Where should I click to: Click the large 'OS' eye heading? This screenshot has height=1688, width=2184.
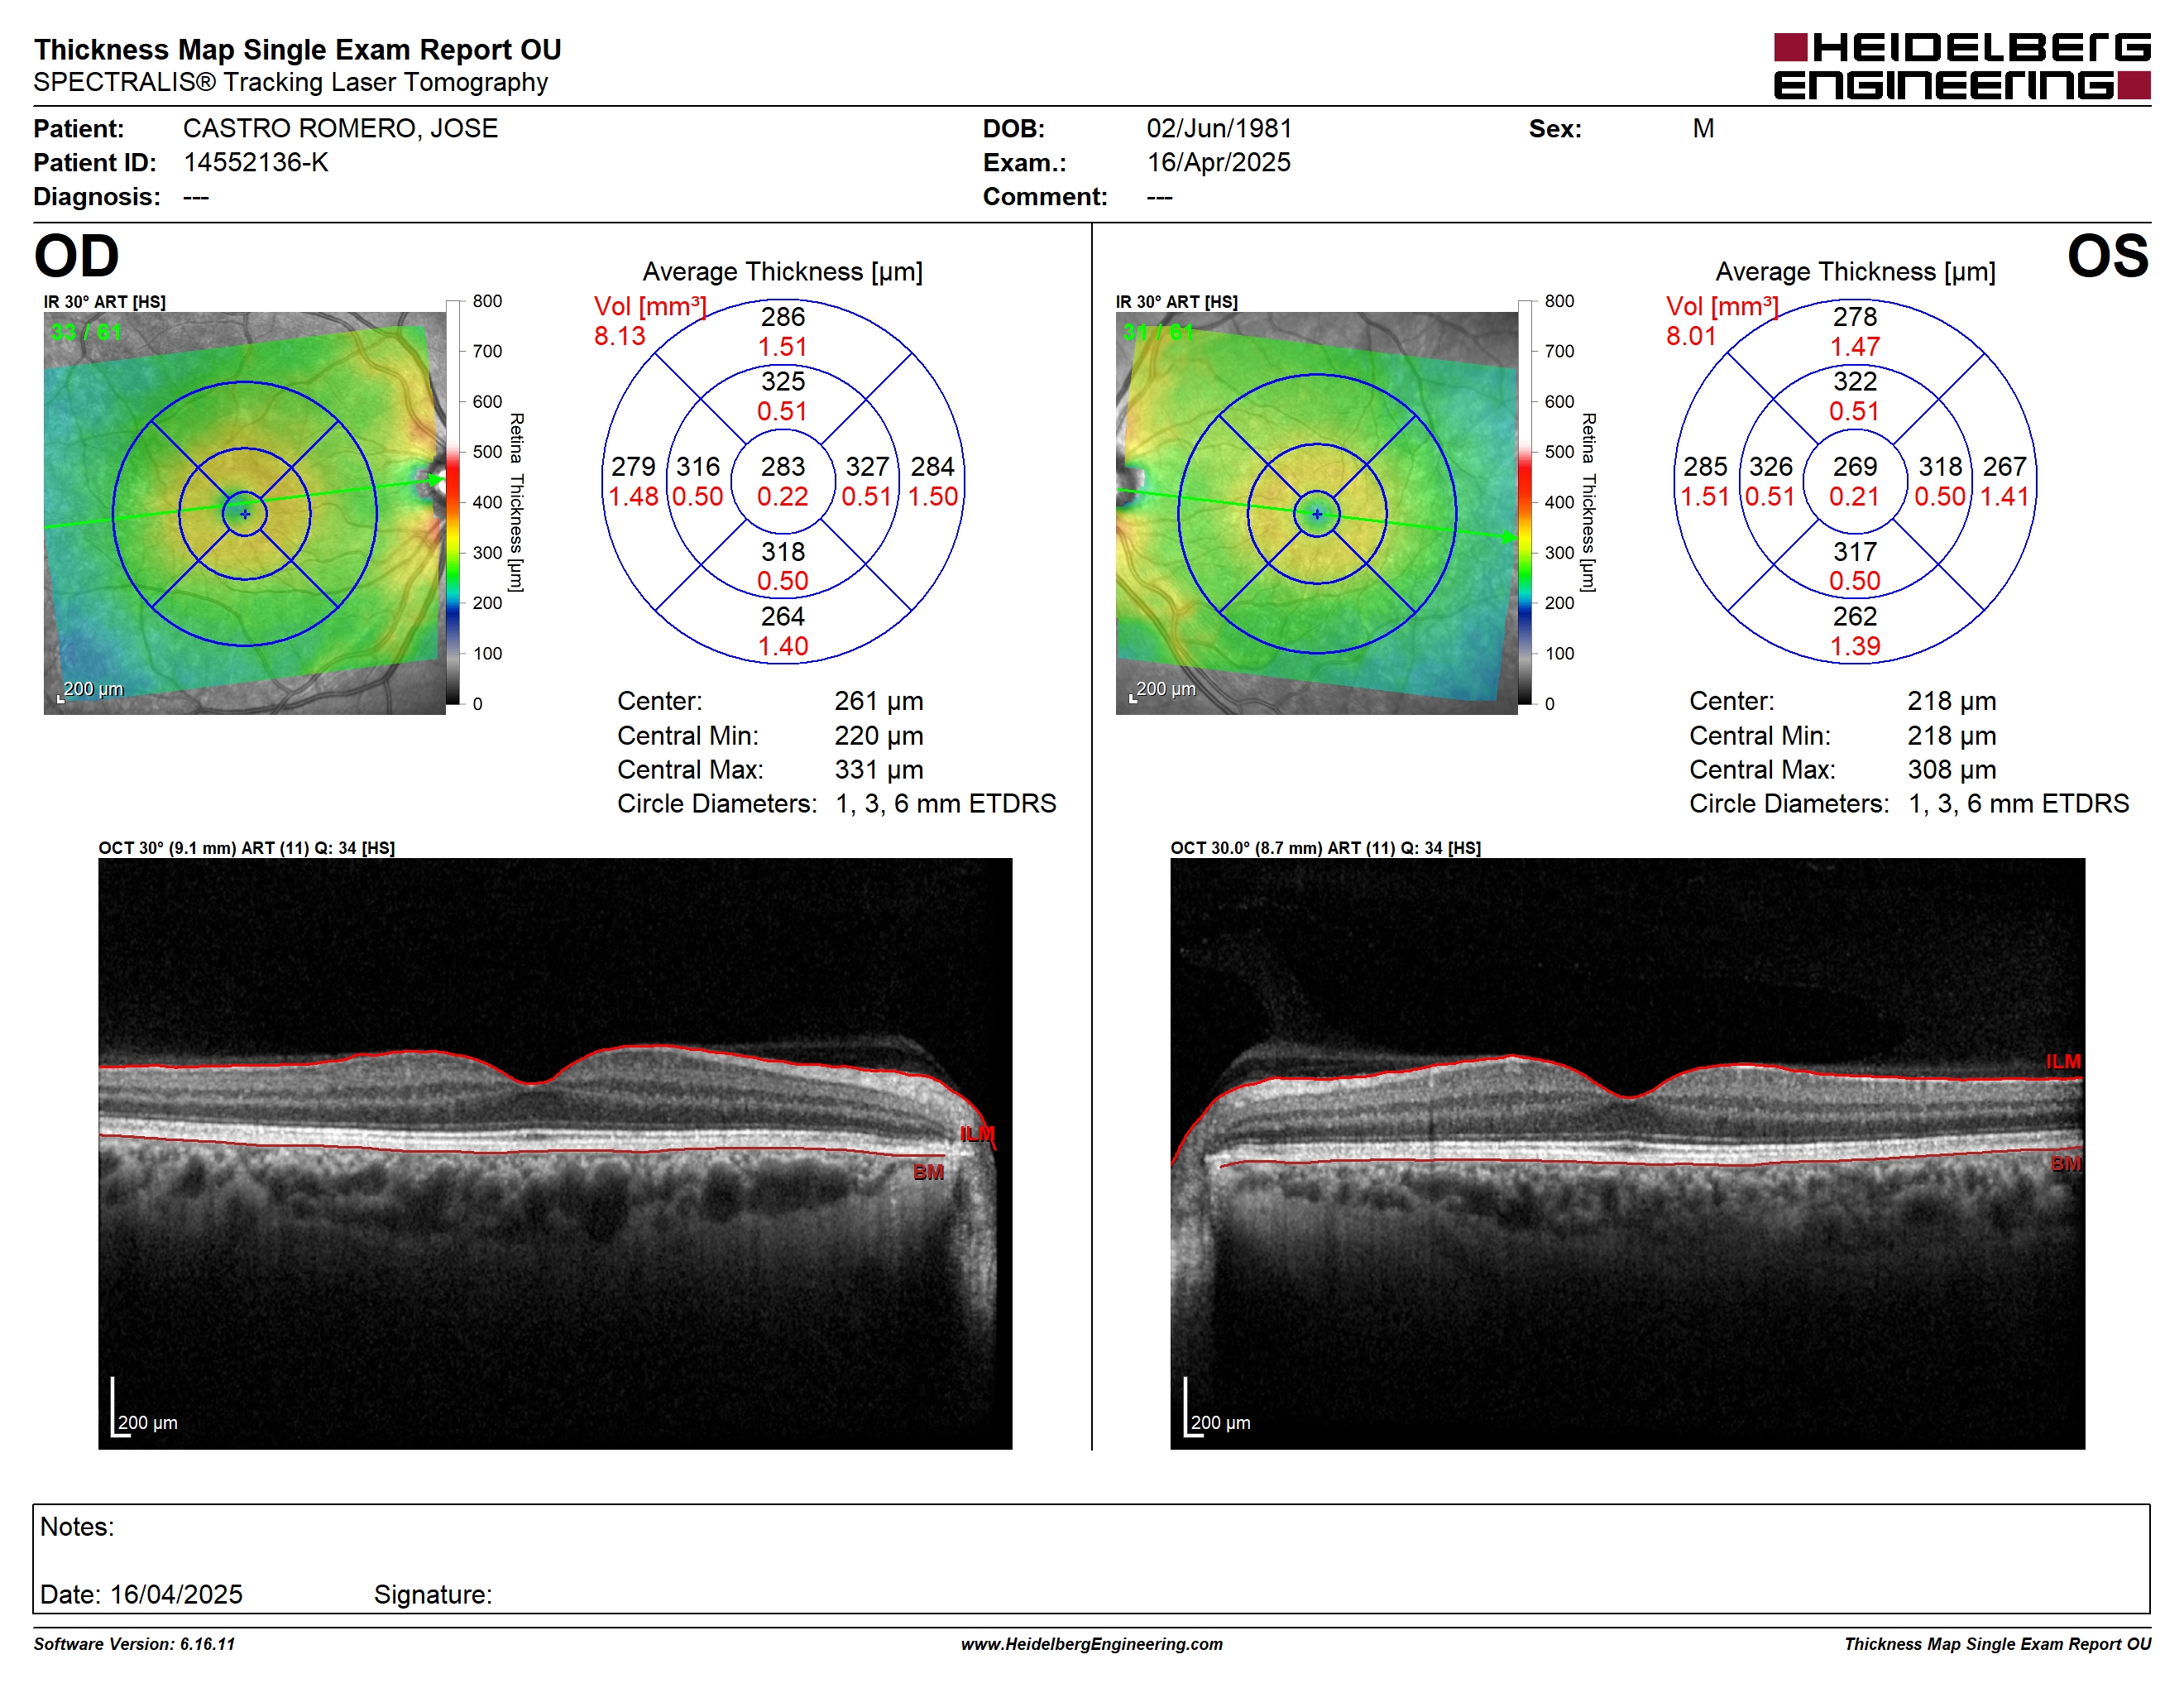(2108, 256)
